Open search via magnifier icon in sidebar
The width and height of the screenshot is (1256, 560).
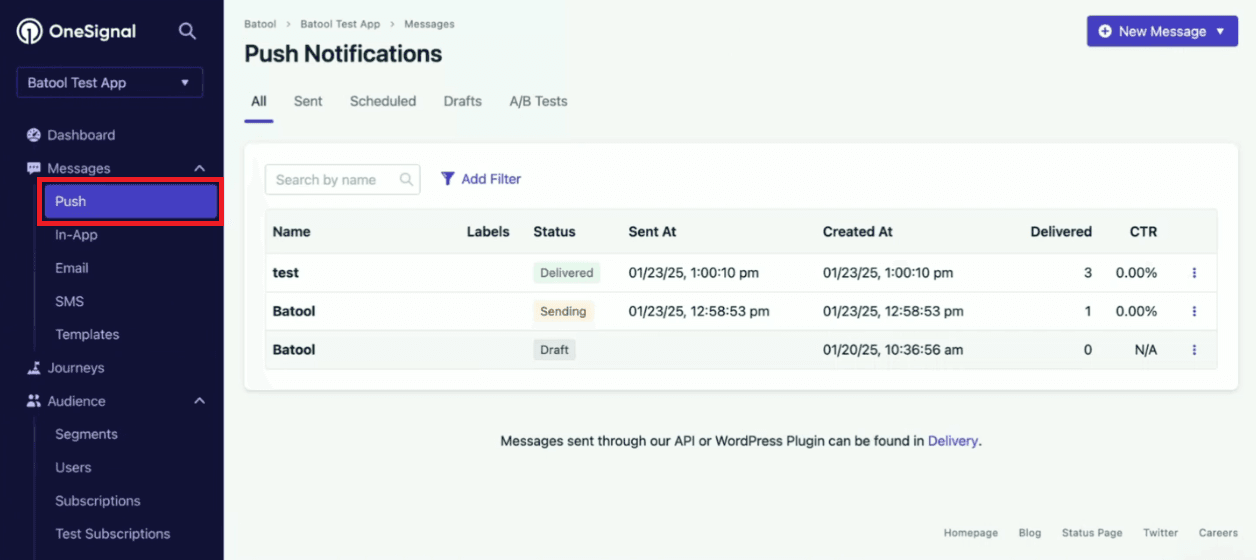[x=187, y=31]
